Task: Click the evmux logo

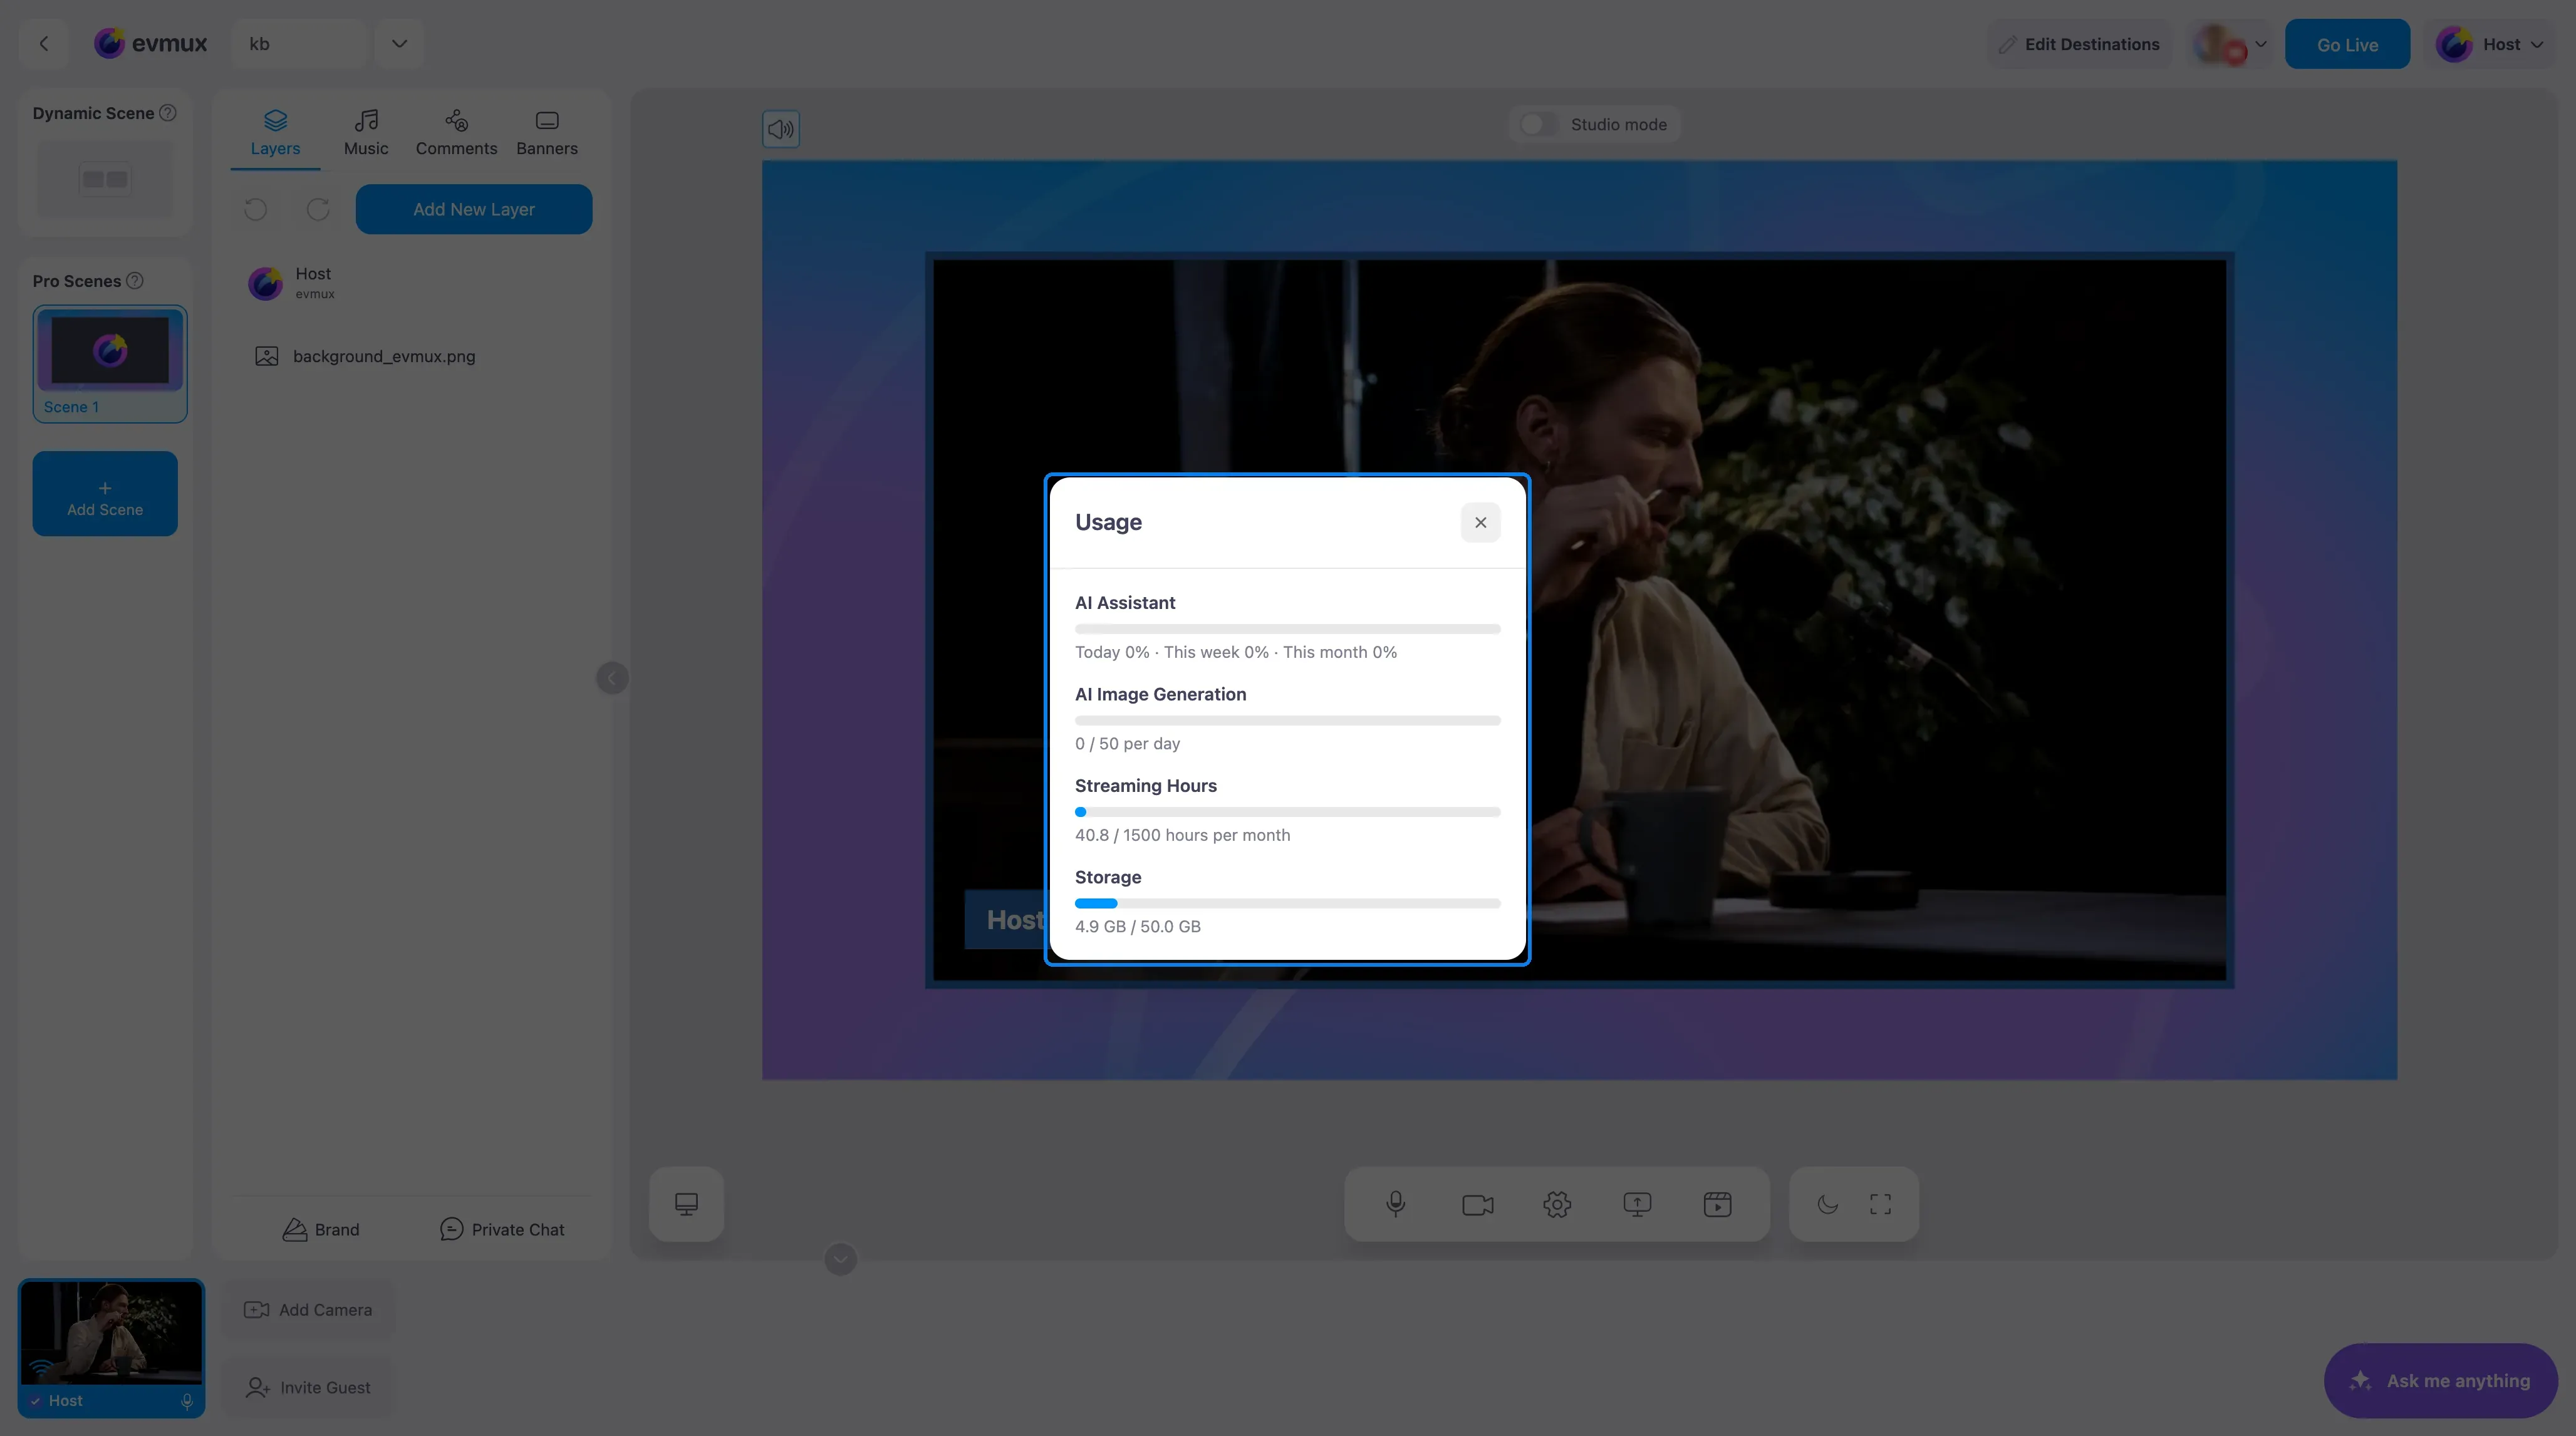Action: 151,44
